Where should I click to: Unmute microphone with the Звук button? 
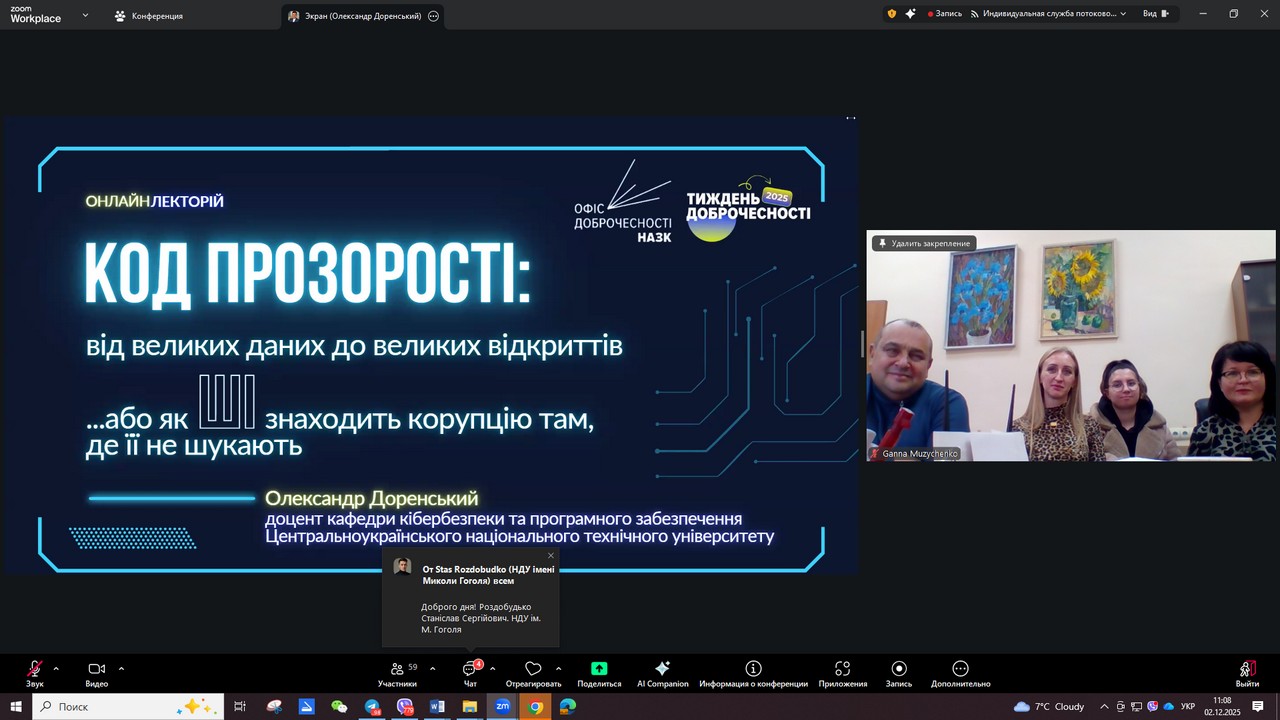(x=35, y=671)
